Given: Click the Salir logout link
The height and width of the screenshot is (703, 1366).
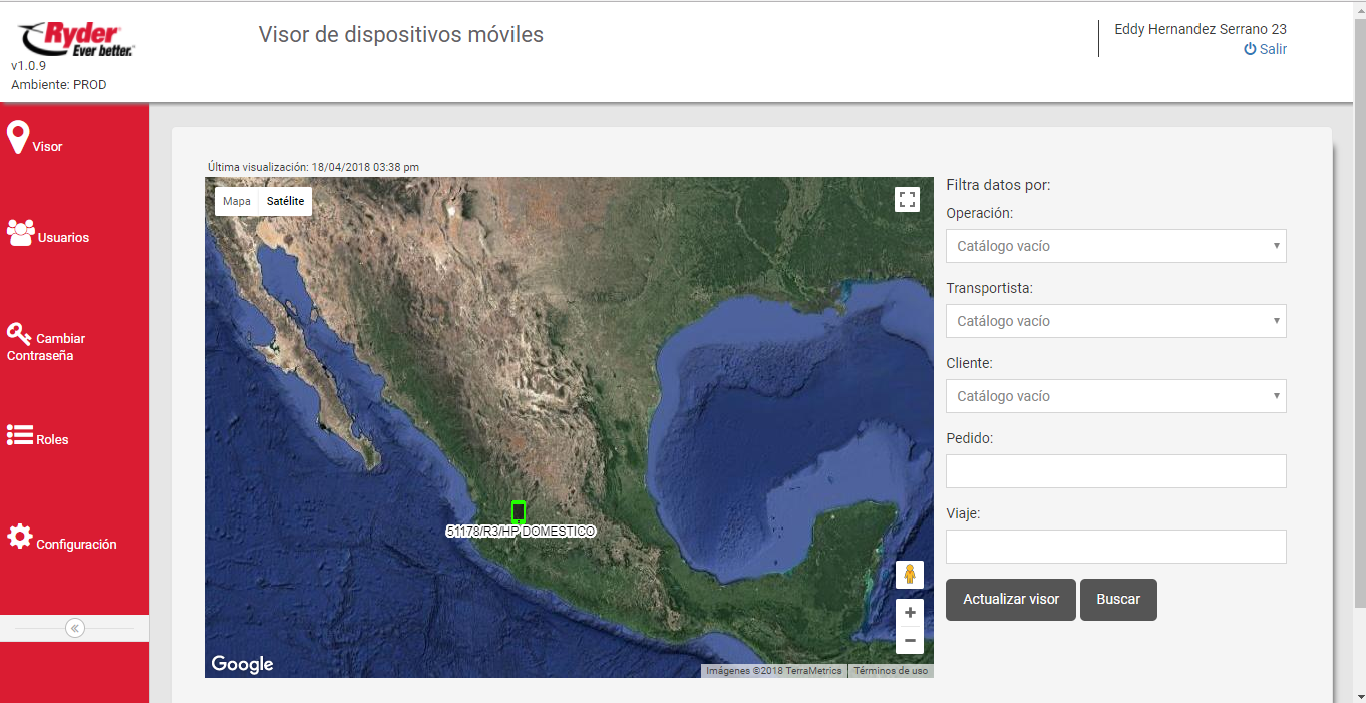Looking at the screenshot, I should 1265,49.
